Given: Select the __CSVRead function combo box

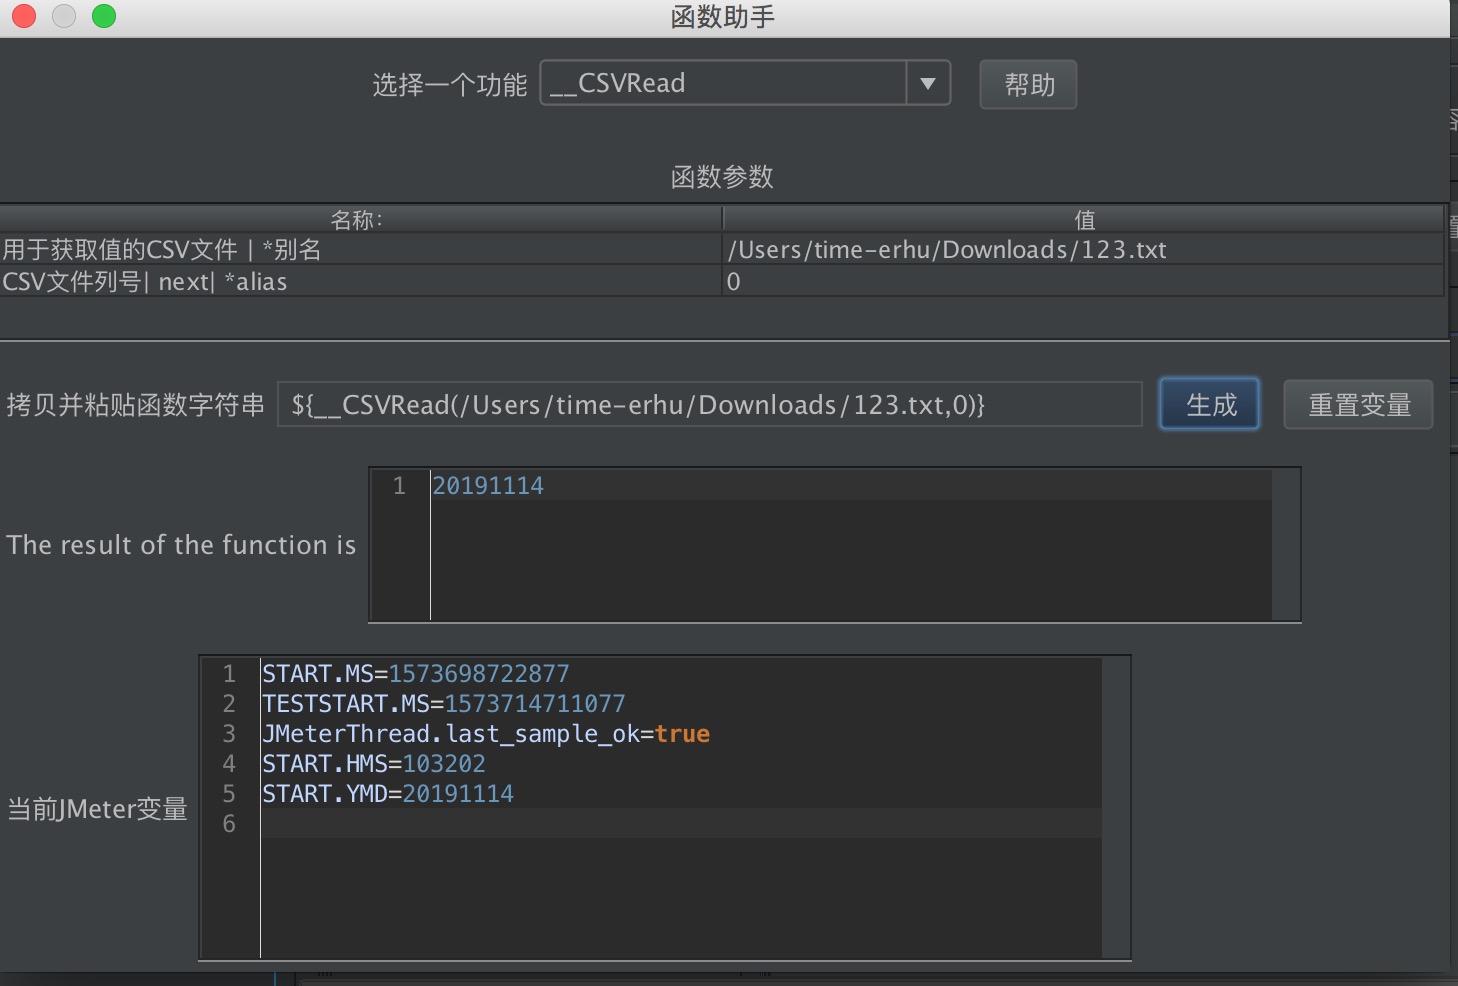Looking at the screenshot, I should coord(745,83).
